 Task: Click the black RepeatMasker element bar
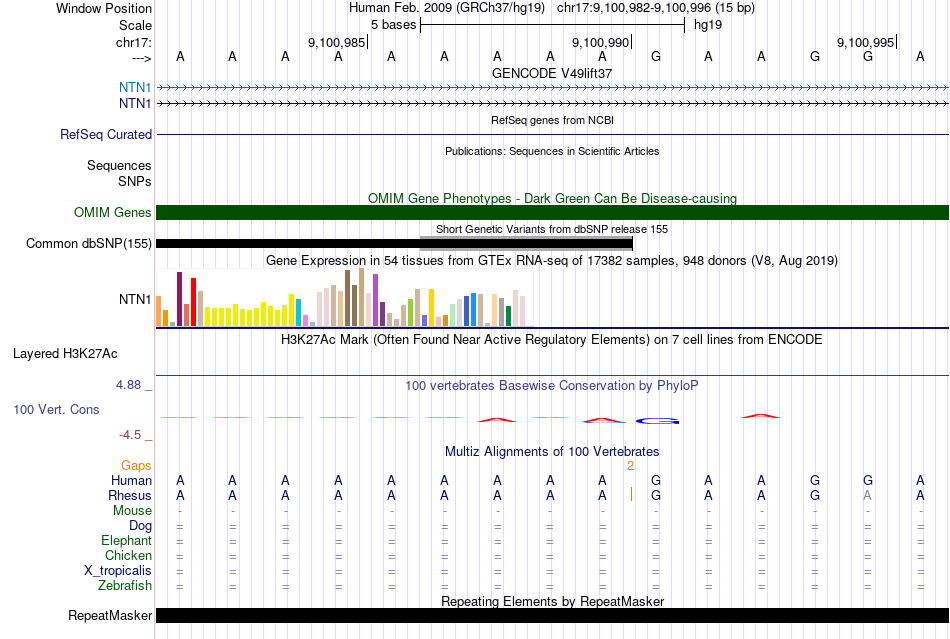[x=552, y=615]
